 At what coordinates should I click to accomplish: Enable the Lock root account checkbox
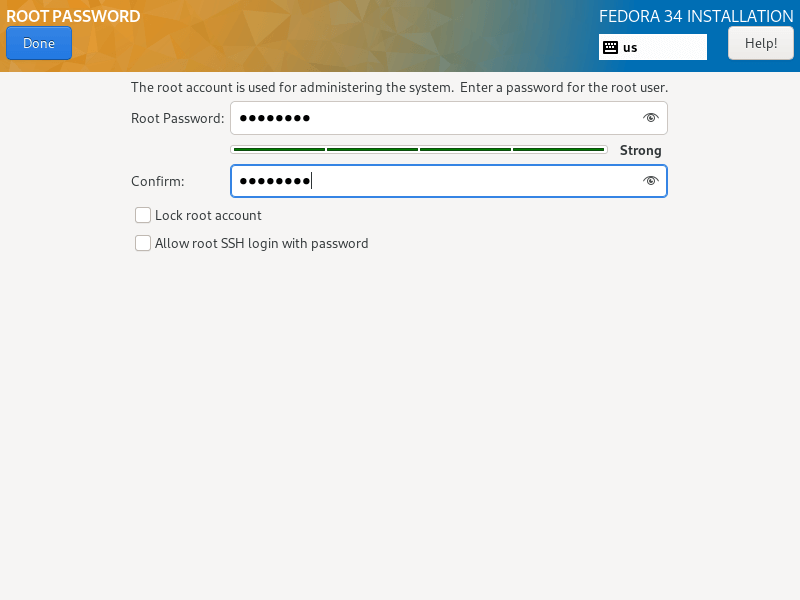(143, 215)
